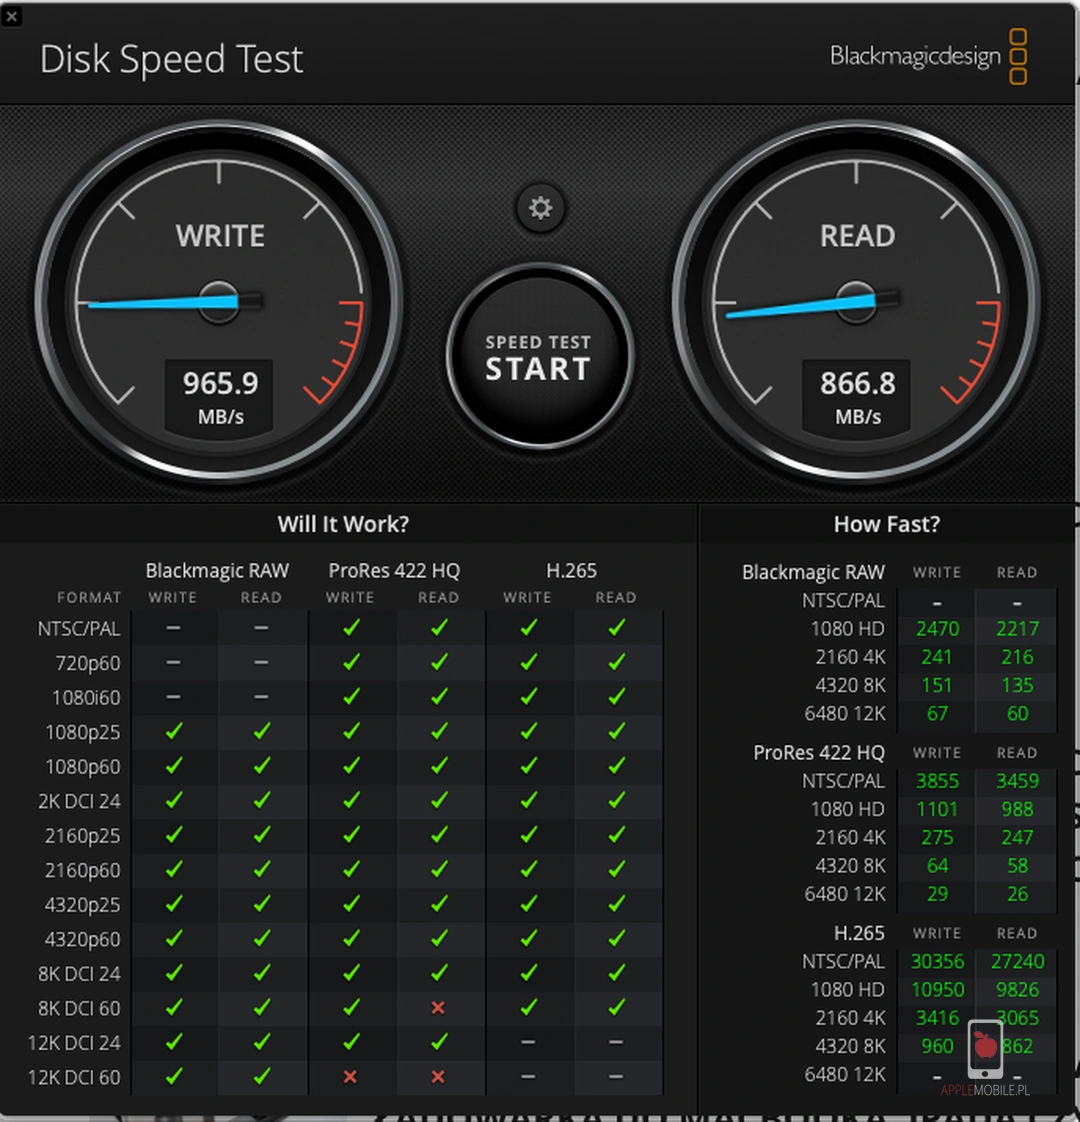Click the red cross for ProRes 8K DCI 60 write
The image size is (1080, 1122).
pos(438,1008)
